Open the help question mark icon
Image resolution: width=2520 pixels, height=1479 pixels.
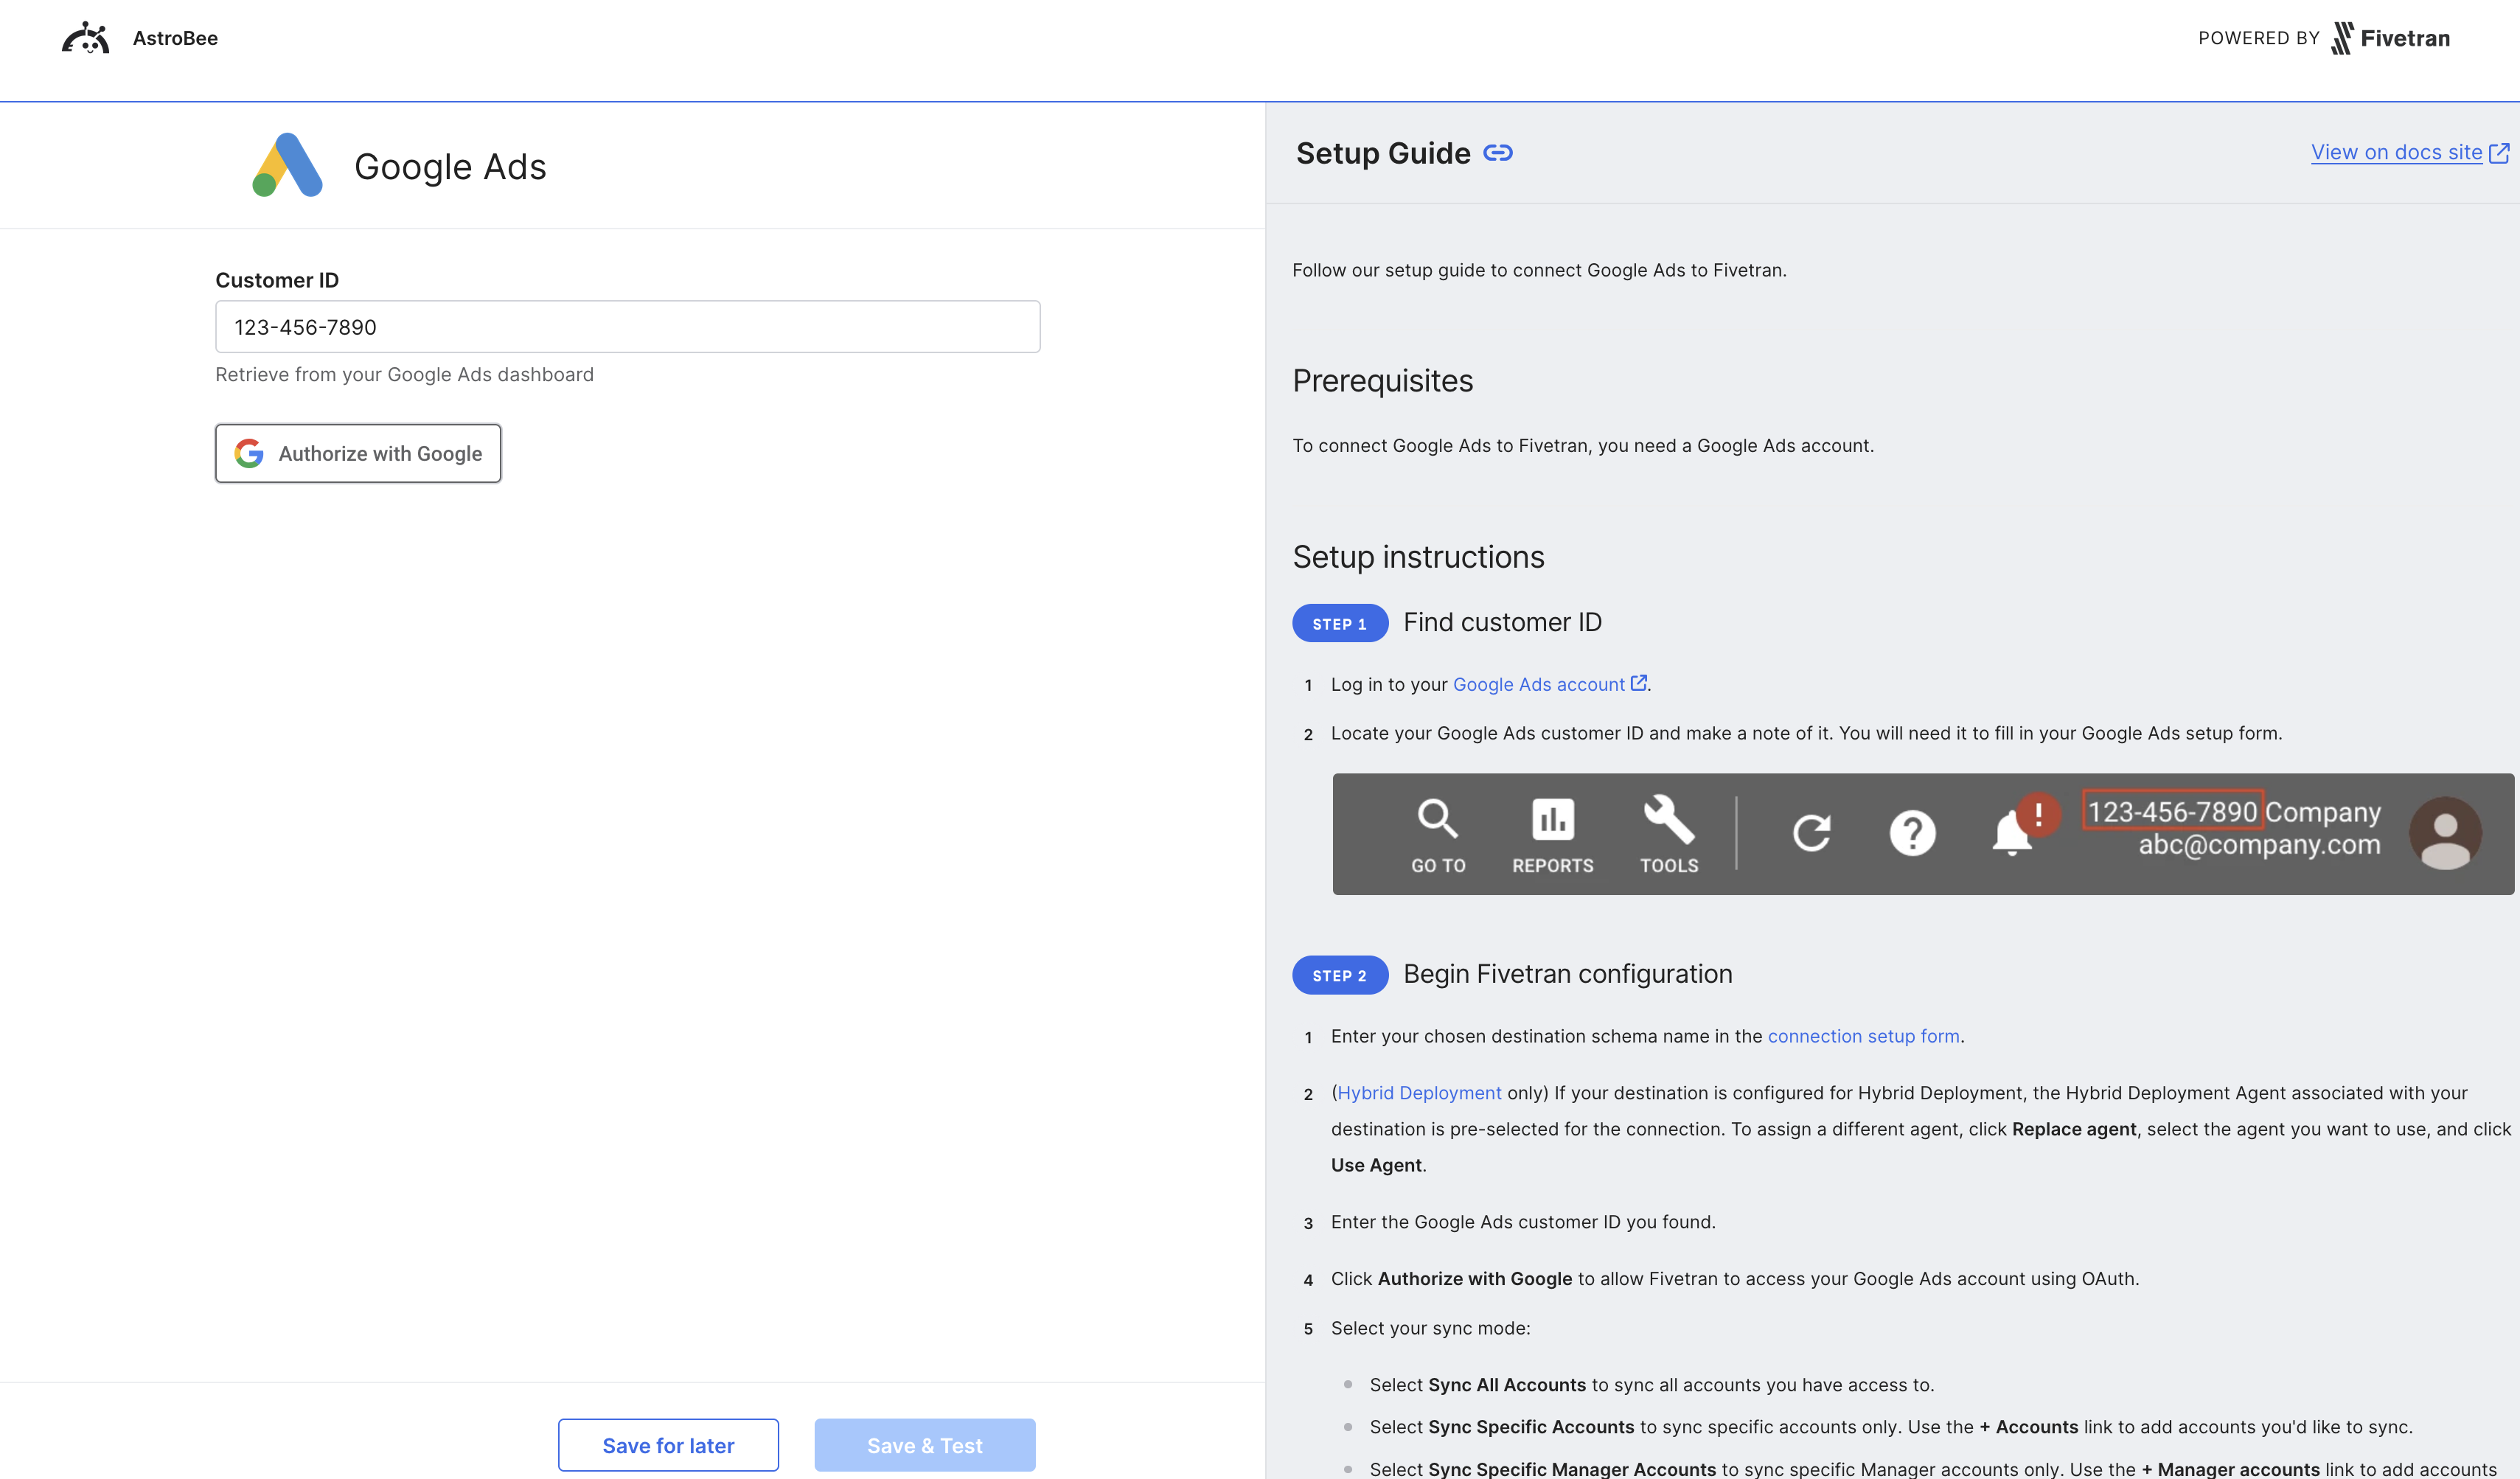point(1913,833)
